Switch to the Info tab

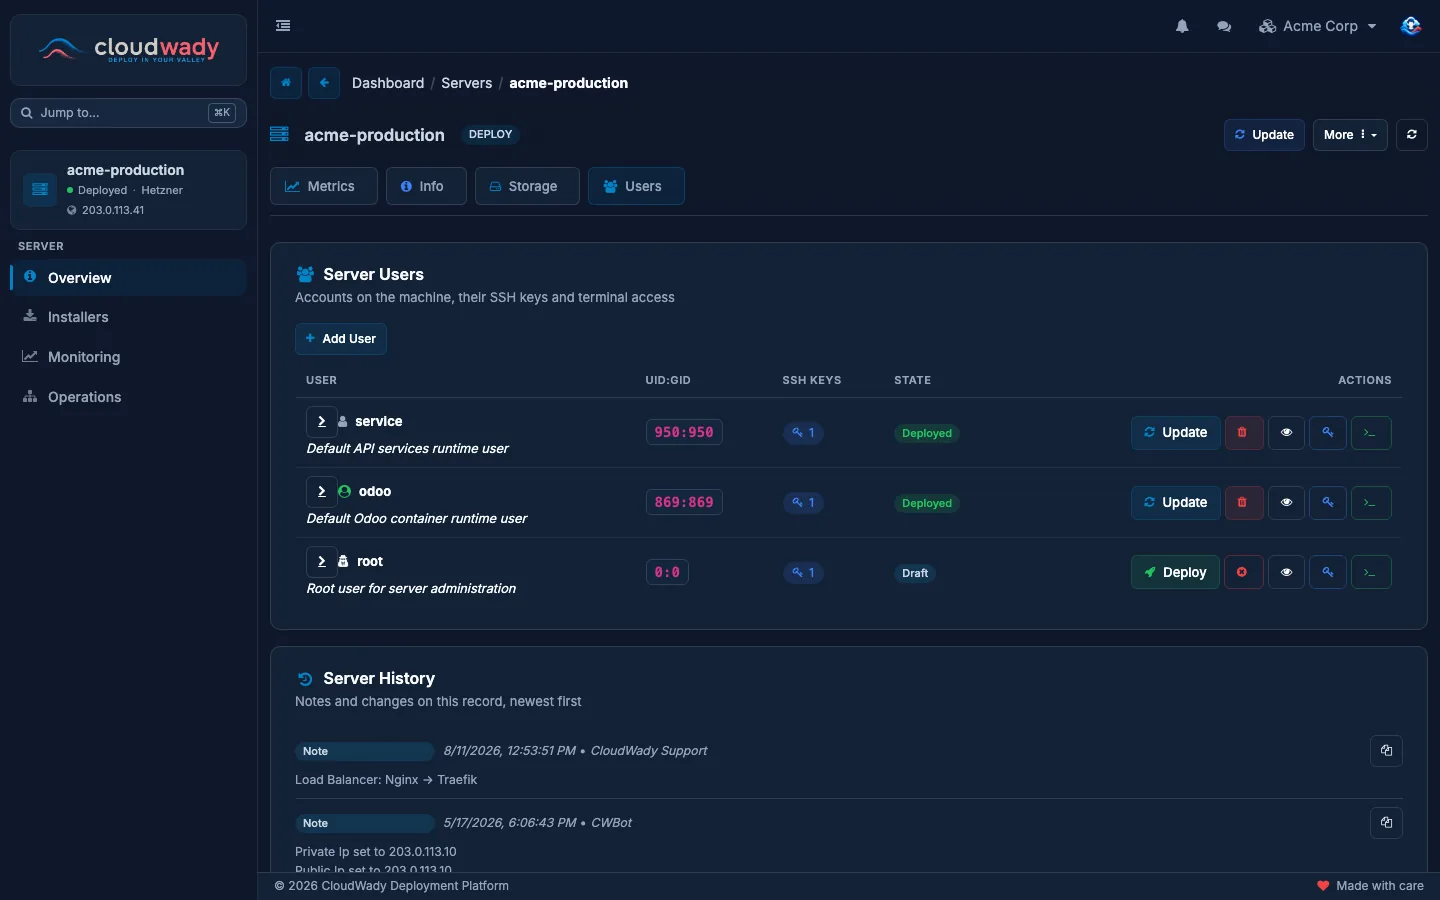pos(426,186)
